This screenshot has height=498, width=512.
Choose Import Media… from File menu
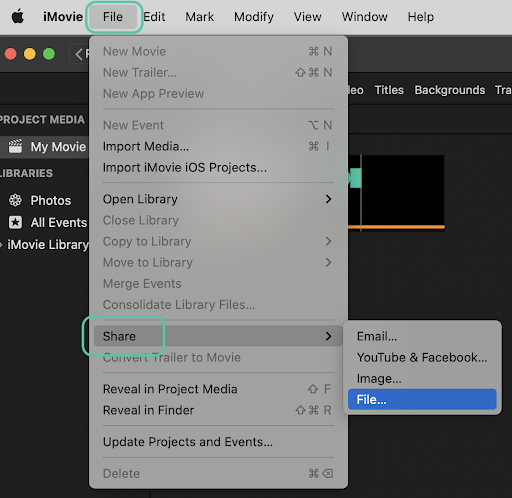click(218, 146)
